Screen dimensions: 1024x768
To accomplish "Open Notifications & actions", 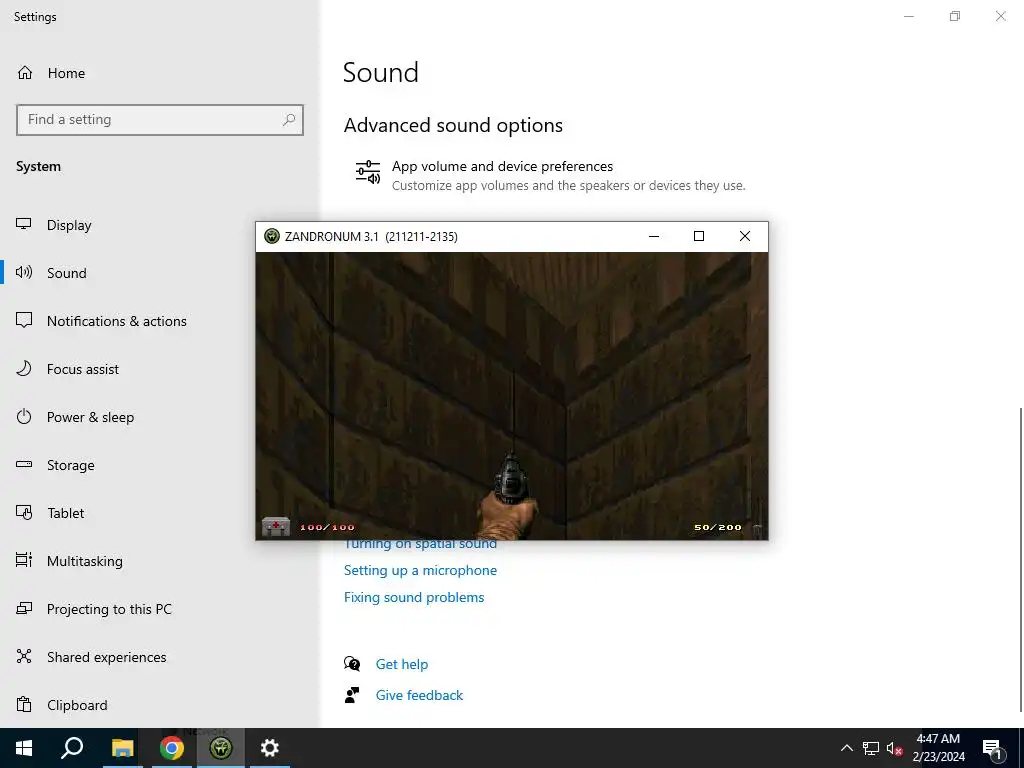I will tap(117, 321).
